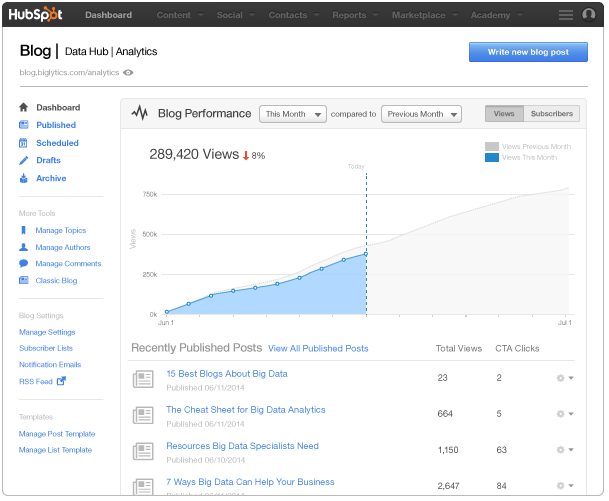
Task: Click the eye icon beside blog URL
Action: click(x=128, y=73)
